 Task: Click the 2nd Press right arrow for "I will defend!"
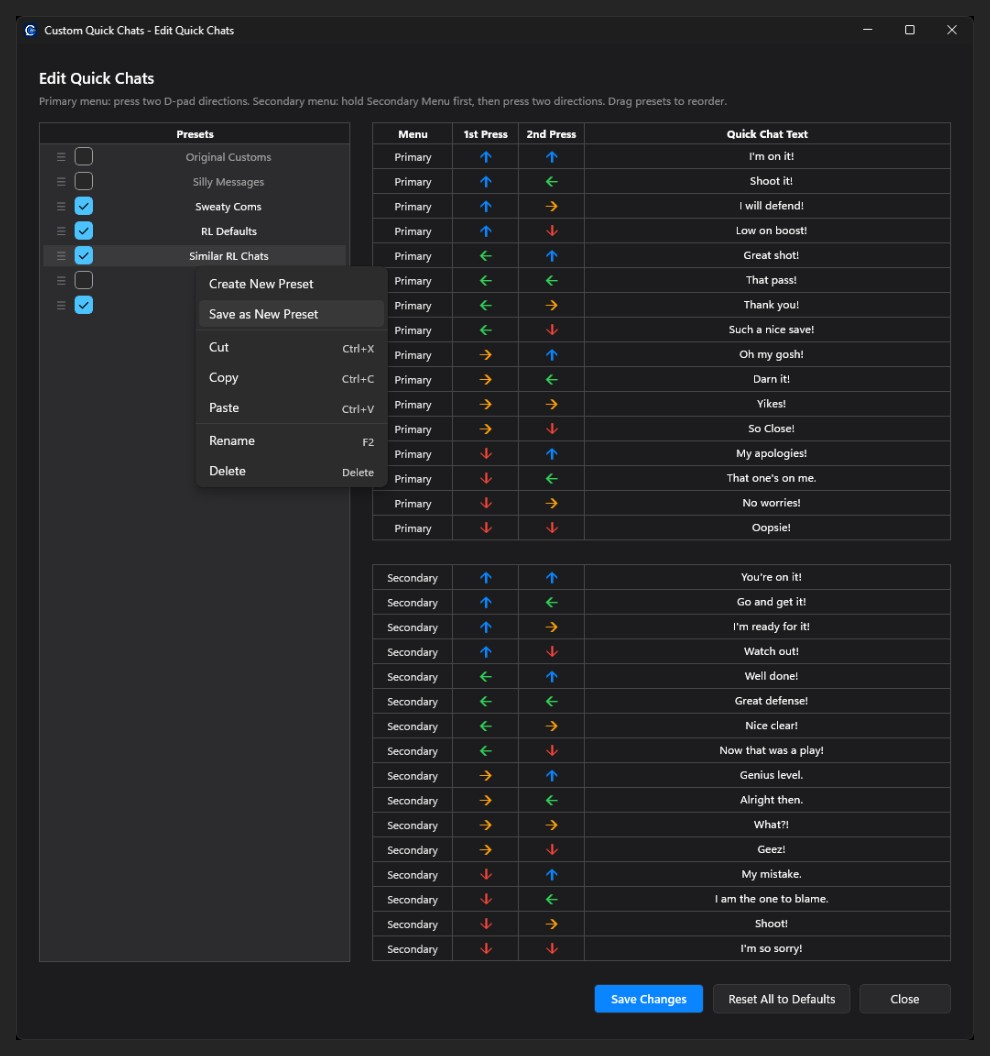(552, 206)
